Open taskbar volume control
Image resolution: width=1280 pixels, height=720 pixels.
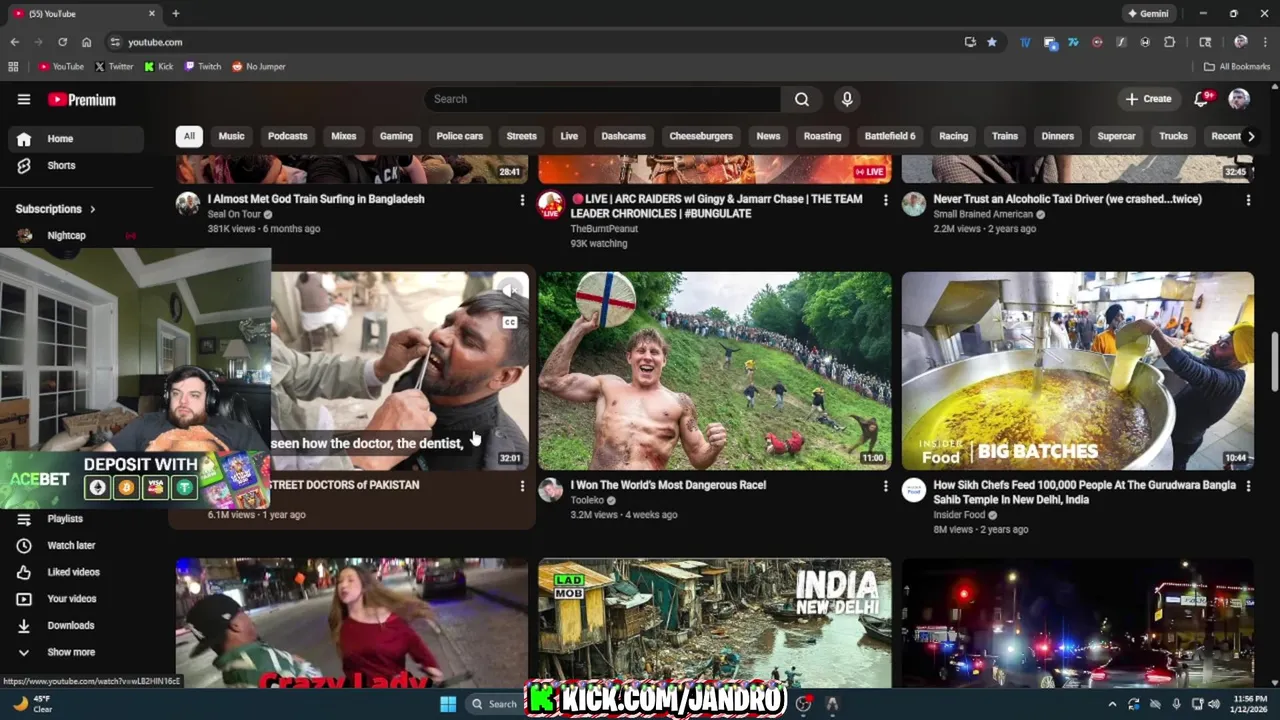point(1213,704)
